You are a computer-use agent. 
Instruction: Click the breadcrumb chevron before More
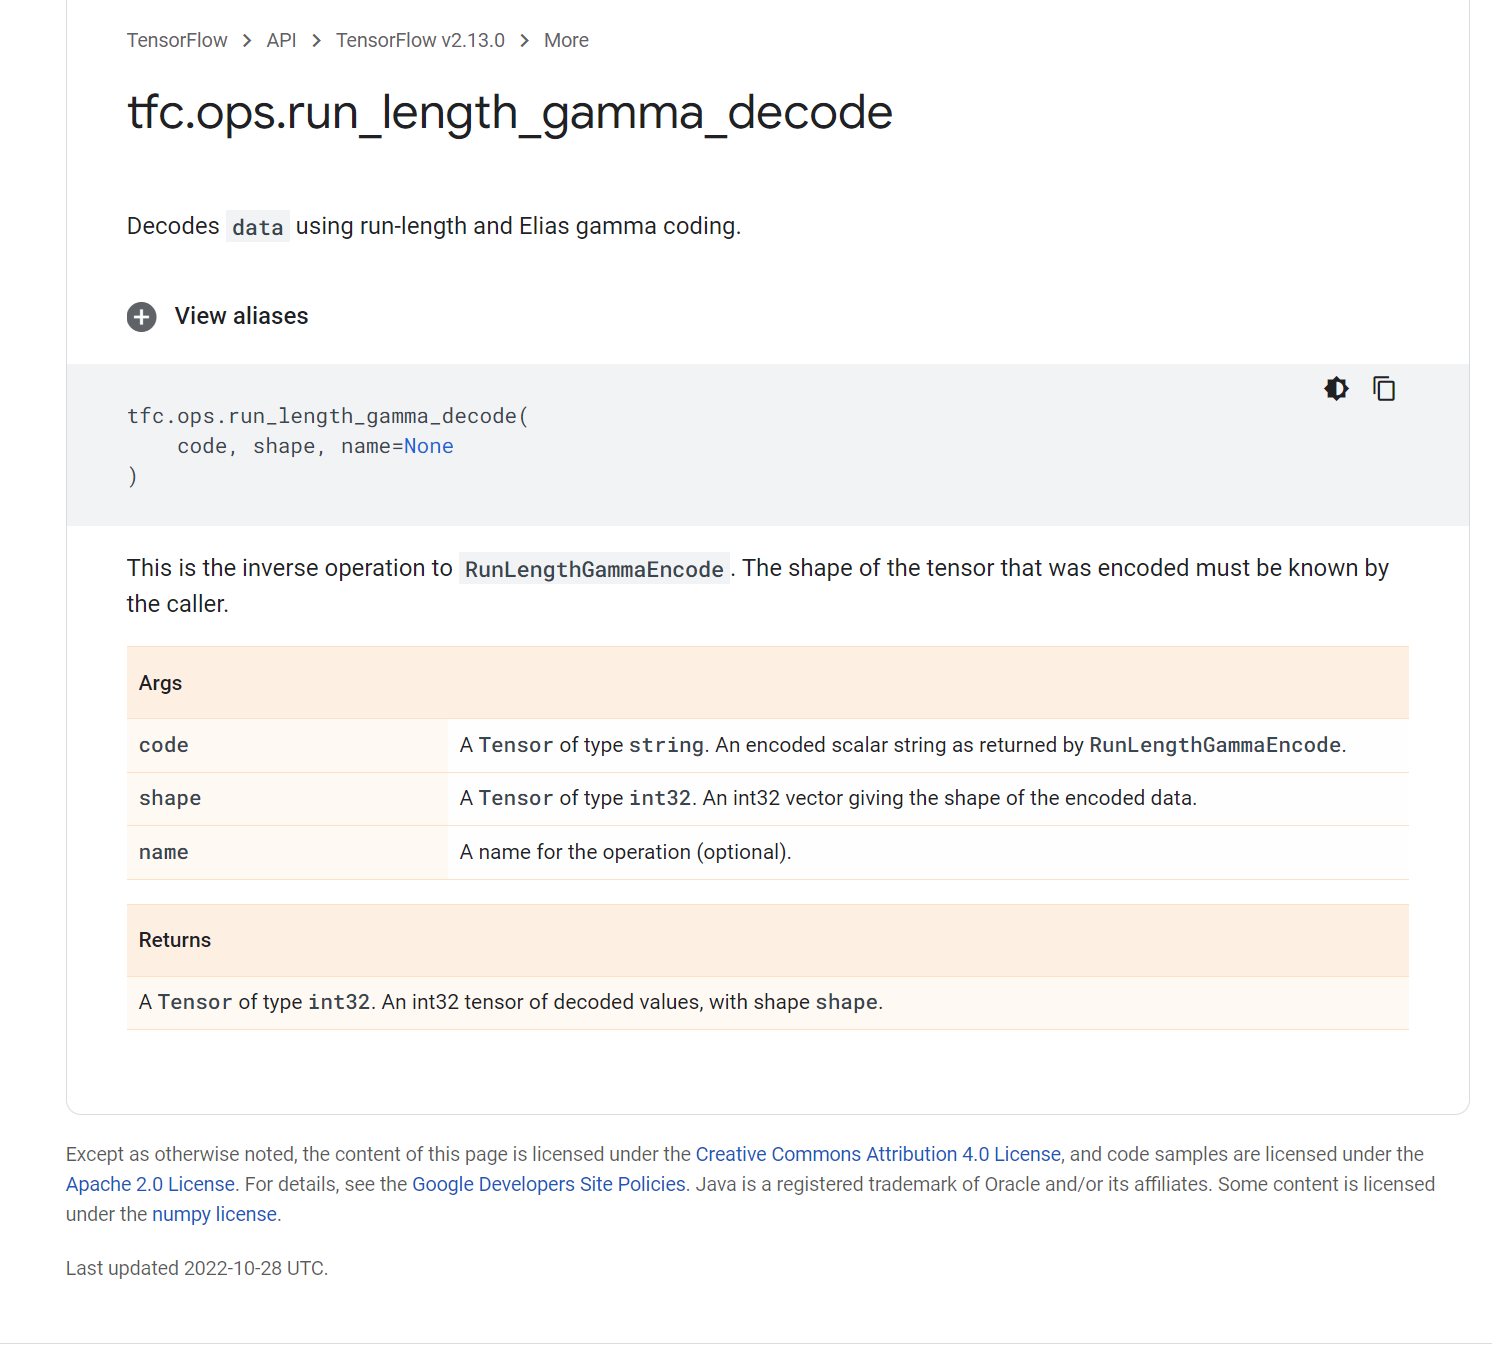[x=524, y=40]
